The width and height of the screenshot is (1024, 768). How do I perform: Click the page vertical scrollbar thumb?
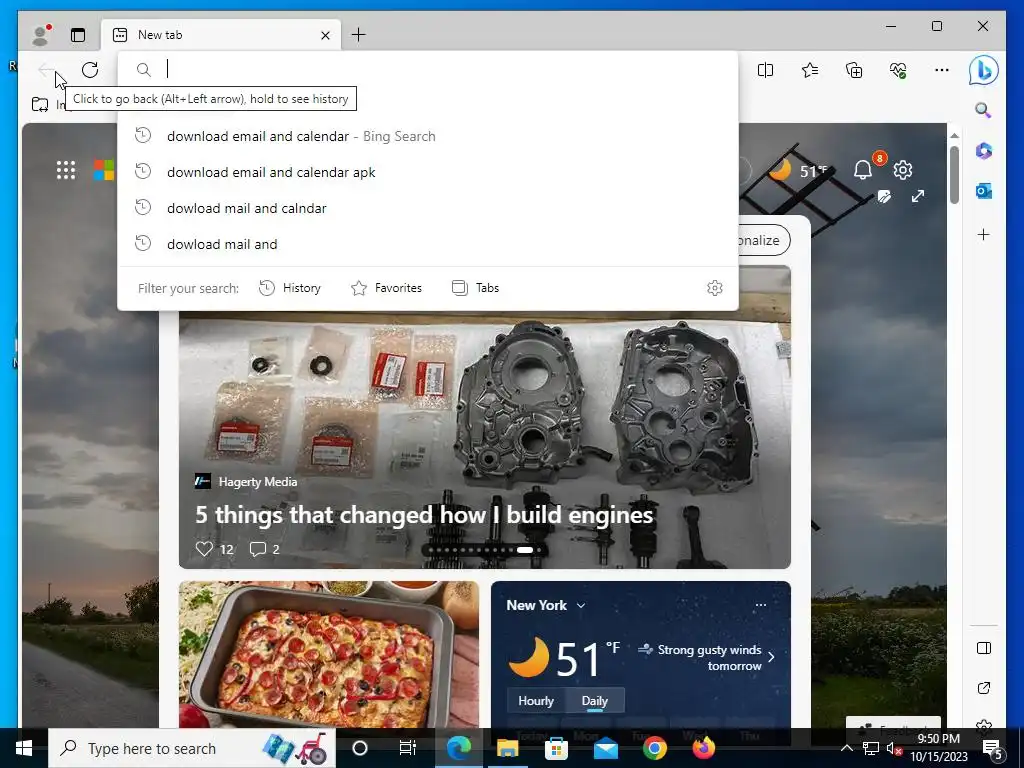(954, 175)
